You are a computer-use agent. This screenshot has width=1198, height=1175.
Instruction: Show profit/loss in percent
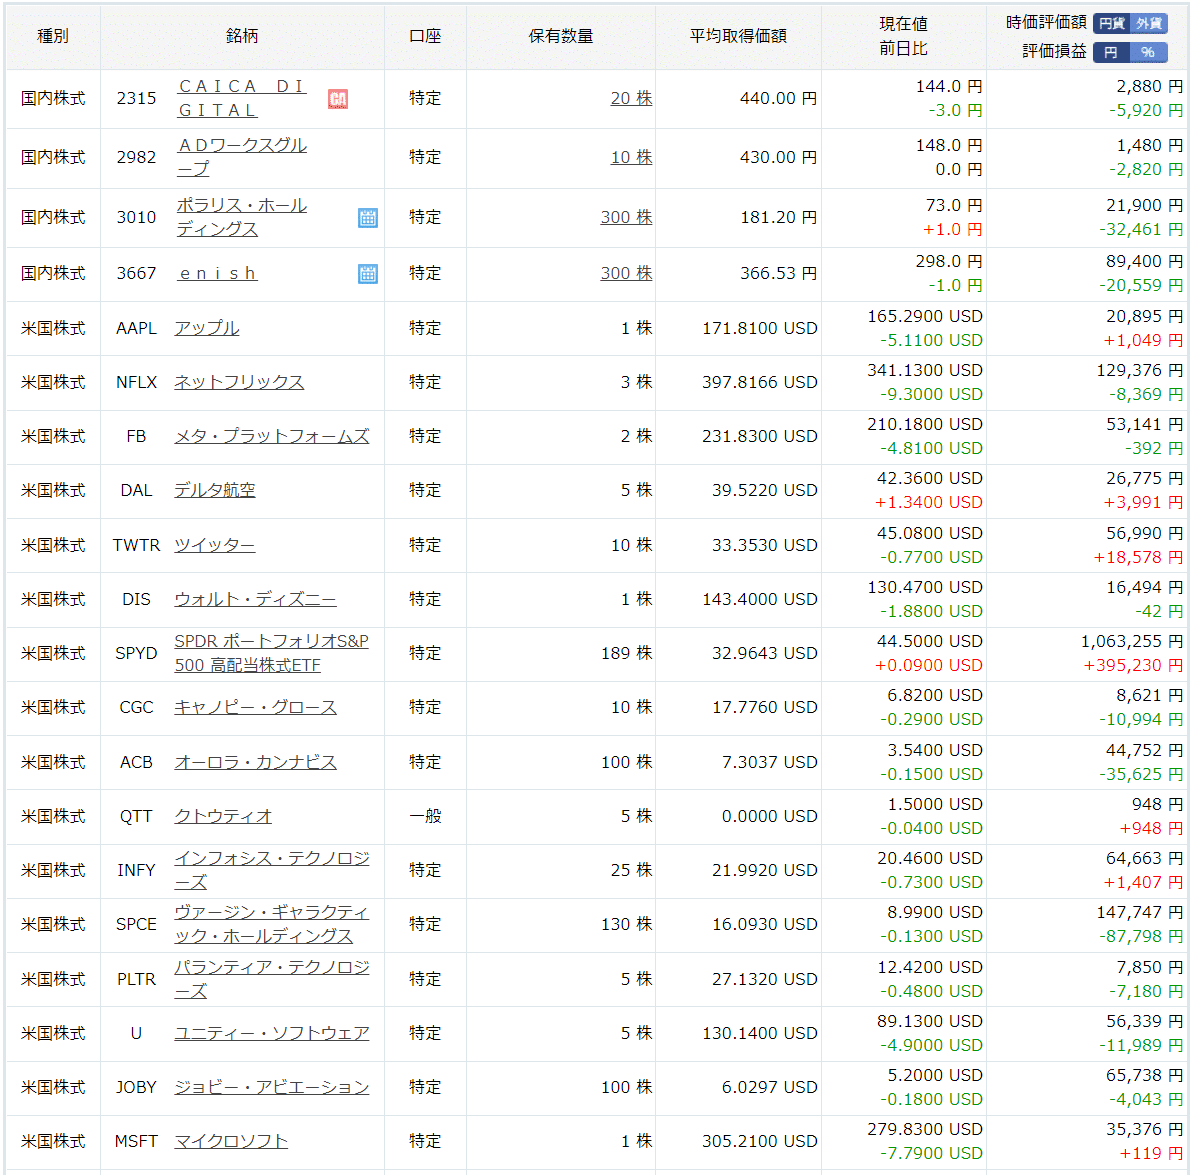[1149, 52]
